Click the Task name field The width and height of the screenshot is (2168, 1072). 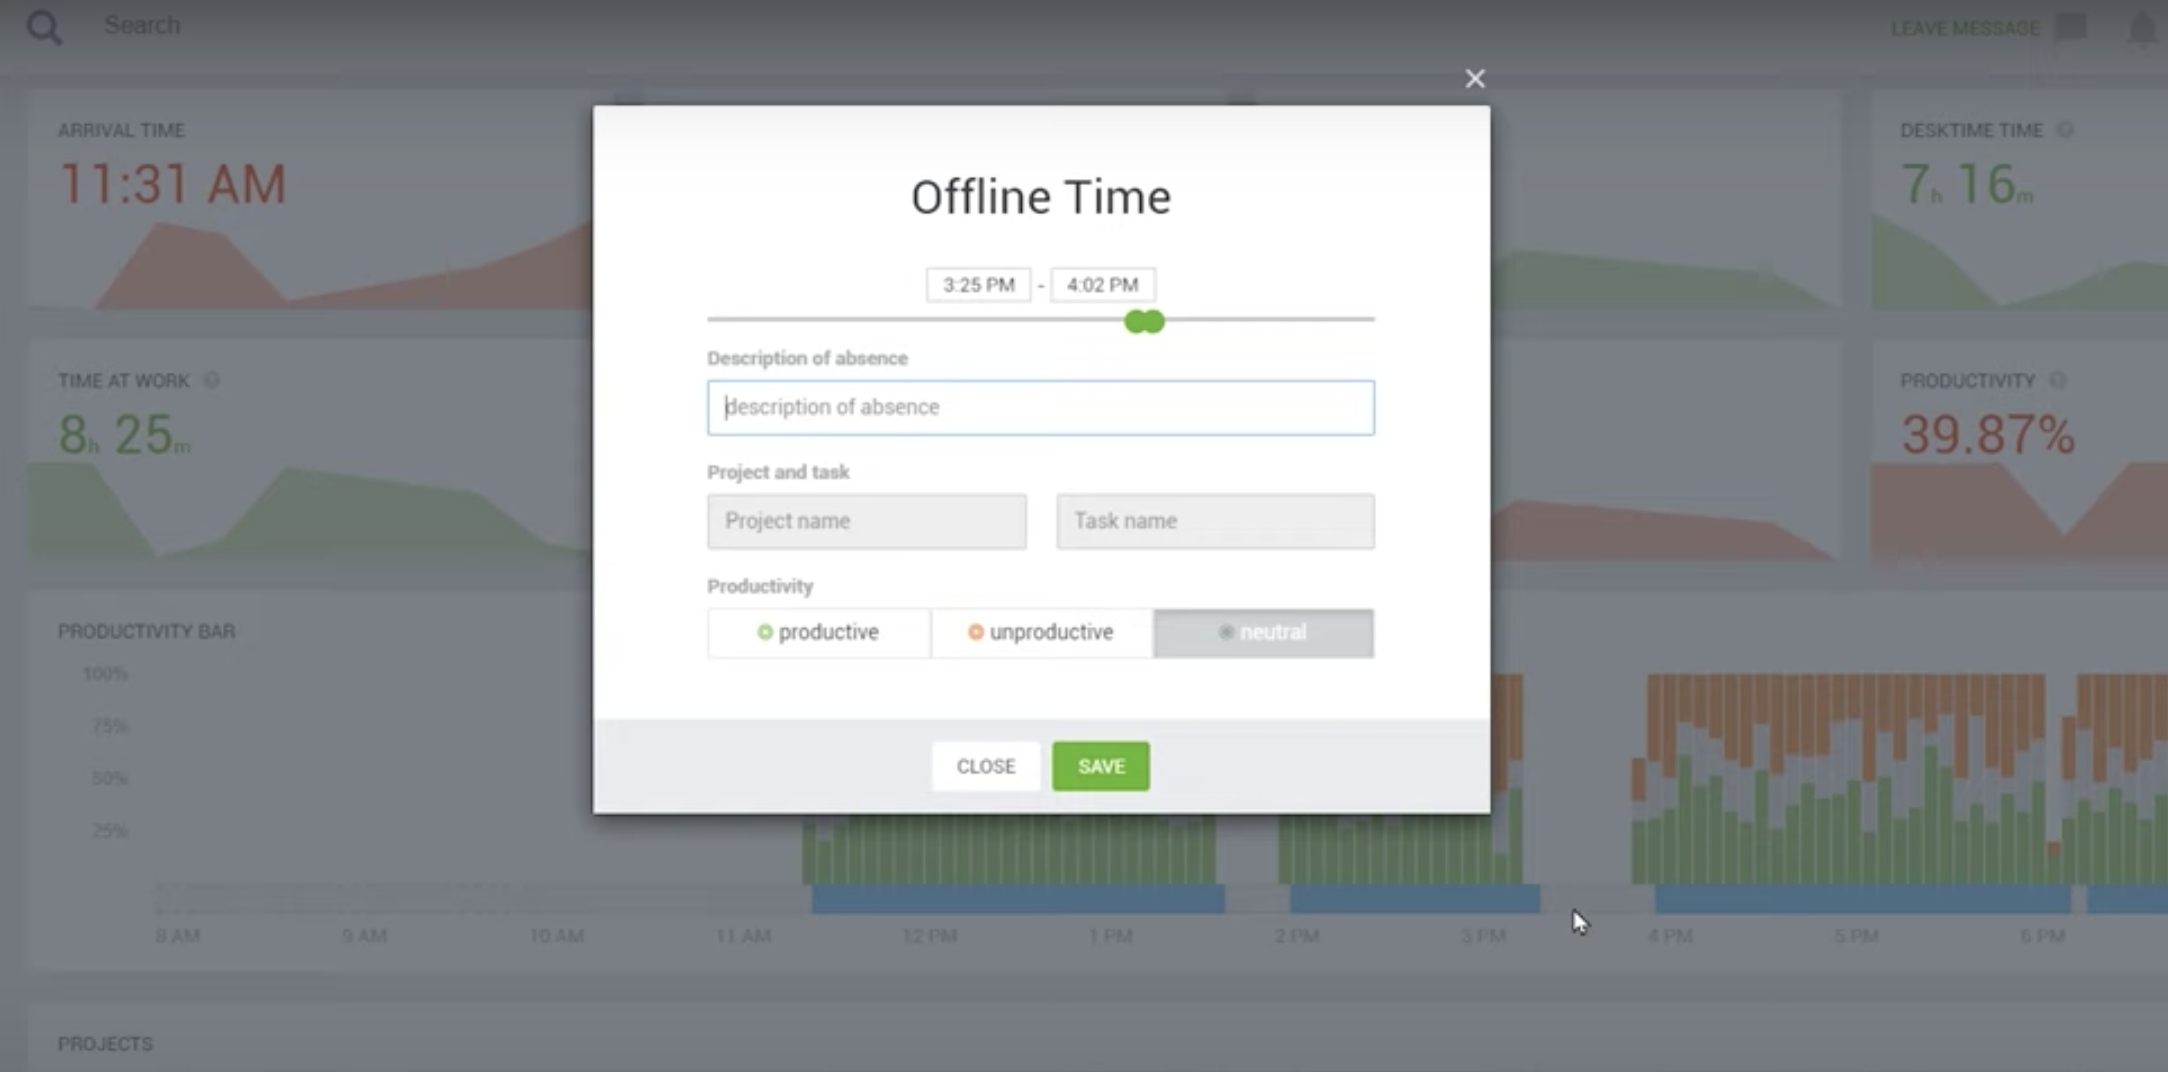pos(1215,521)
